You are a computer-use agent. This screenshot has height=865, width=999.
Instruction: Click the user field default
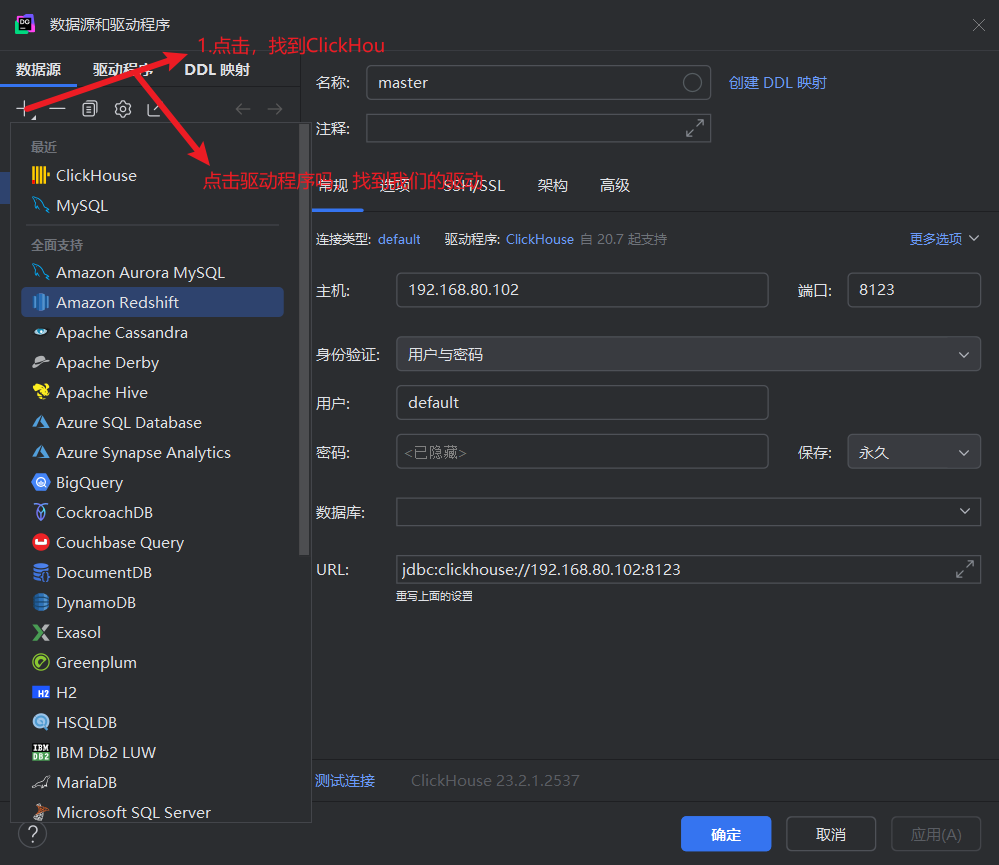[x=582, y=403]
